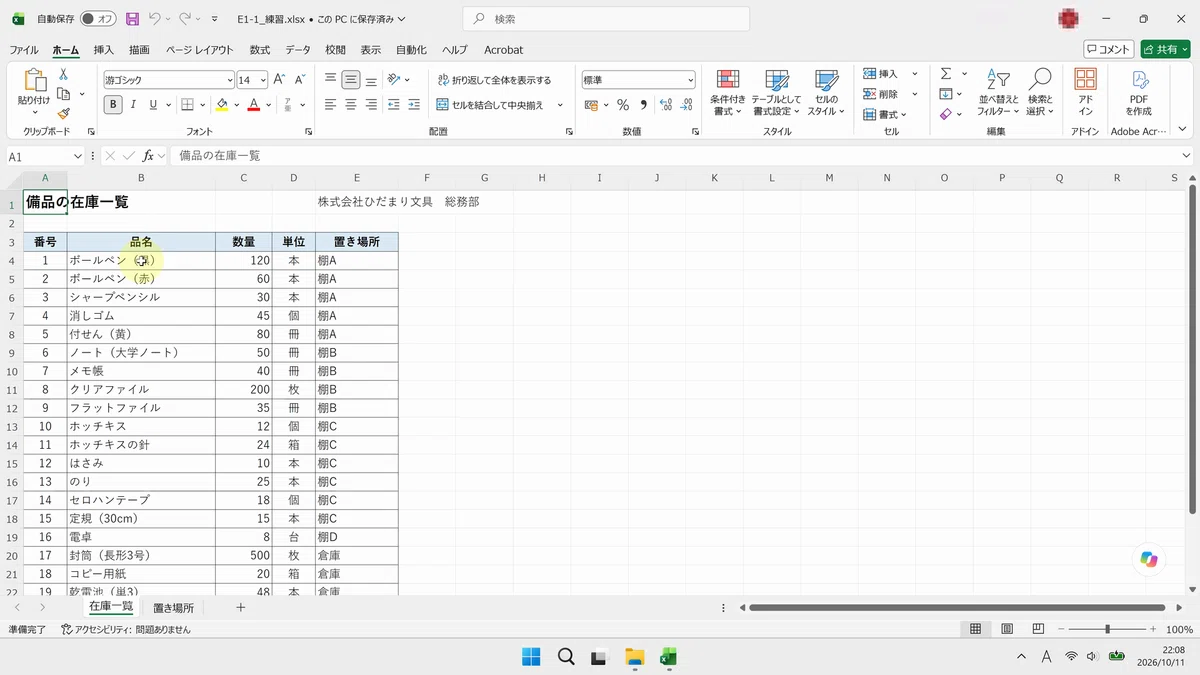Click the Clear eraser icon
This screenshot has width=1200, height=675.
click(x=945, y=114)
